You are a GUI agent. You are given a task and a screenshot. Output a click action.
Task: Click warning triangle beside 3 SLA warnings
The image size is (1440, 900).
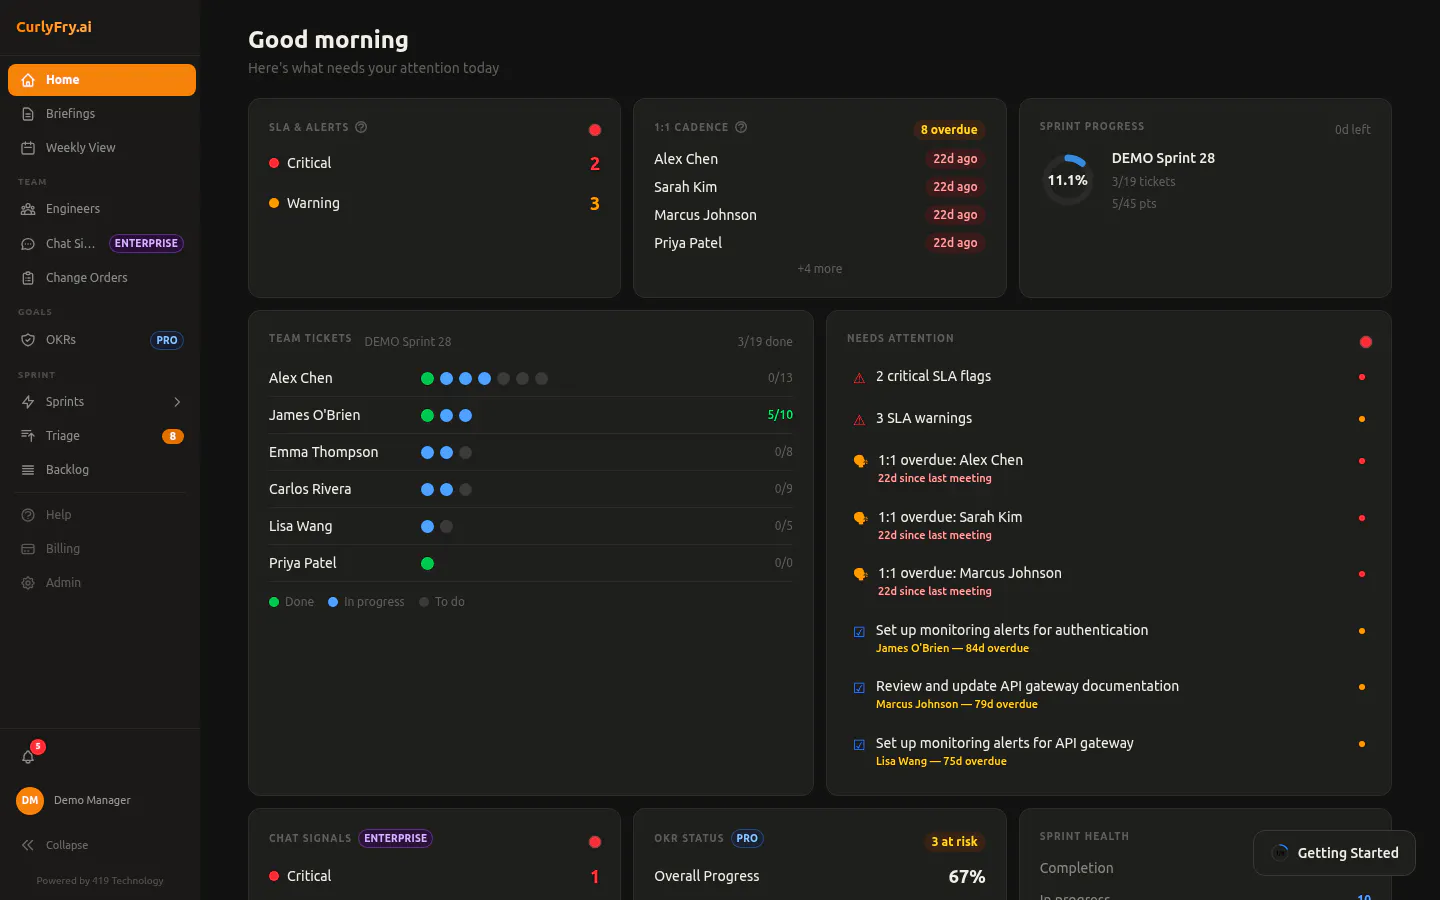(x=859, y=420)
